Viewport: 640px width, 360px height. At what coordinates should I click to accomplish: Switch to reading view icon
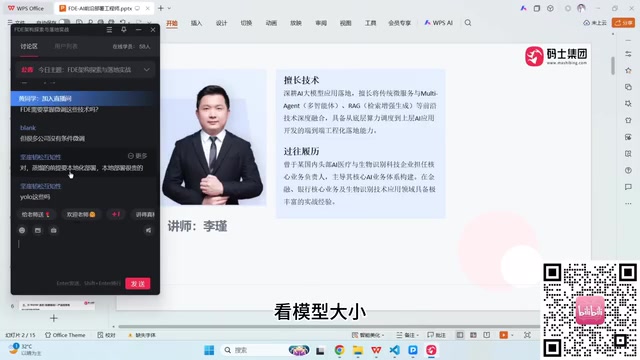click(487, 335)
